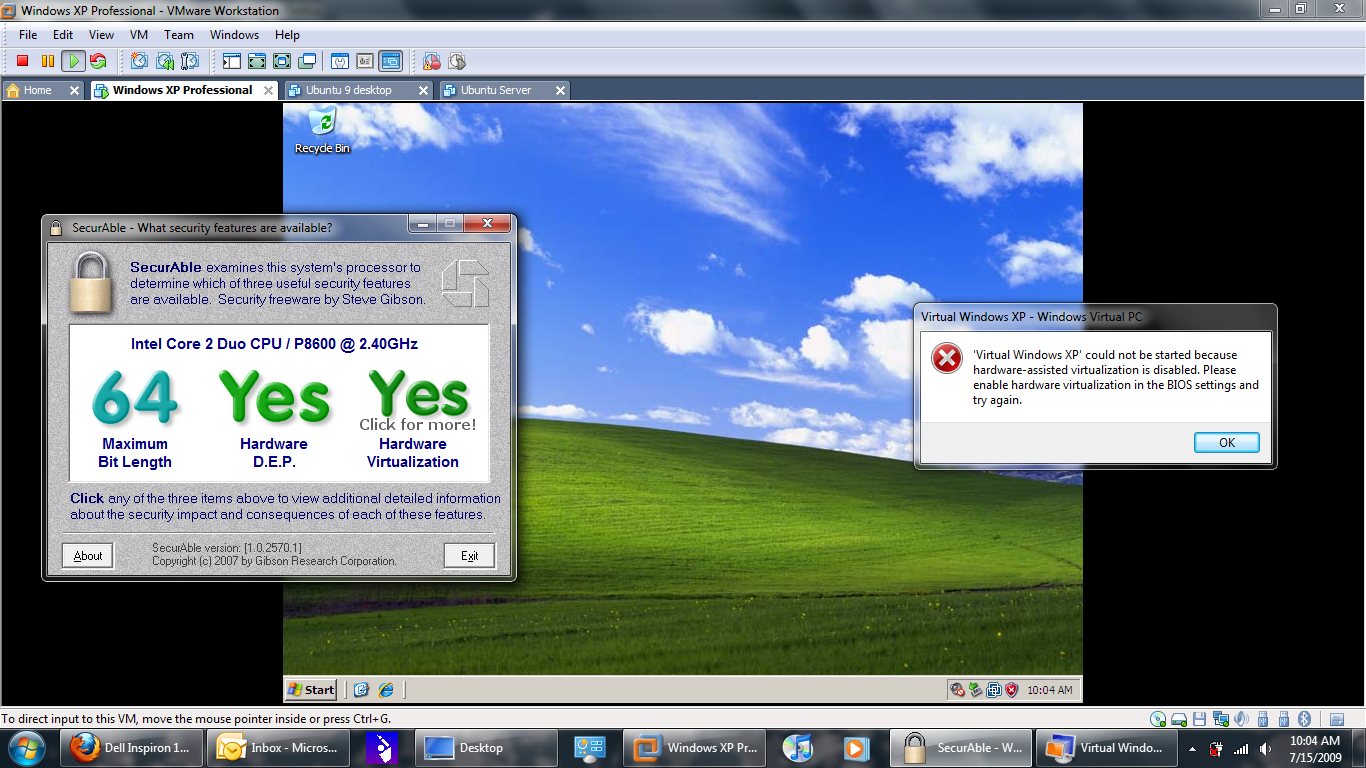Viewport: 1366px width, 768px height.
Task: Open the Inbox Microsoft Outlook taskbar button
Action: pos(277,748)
